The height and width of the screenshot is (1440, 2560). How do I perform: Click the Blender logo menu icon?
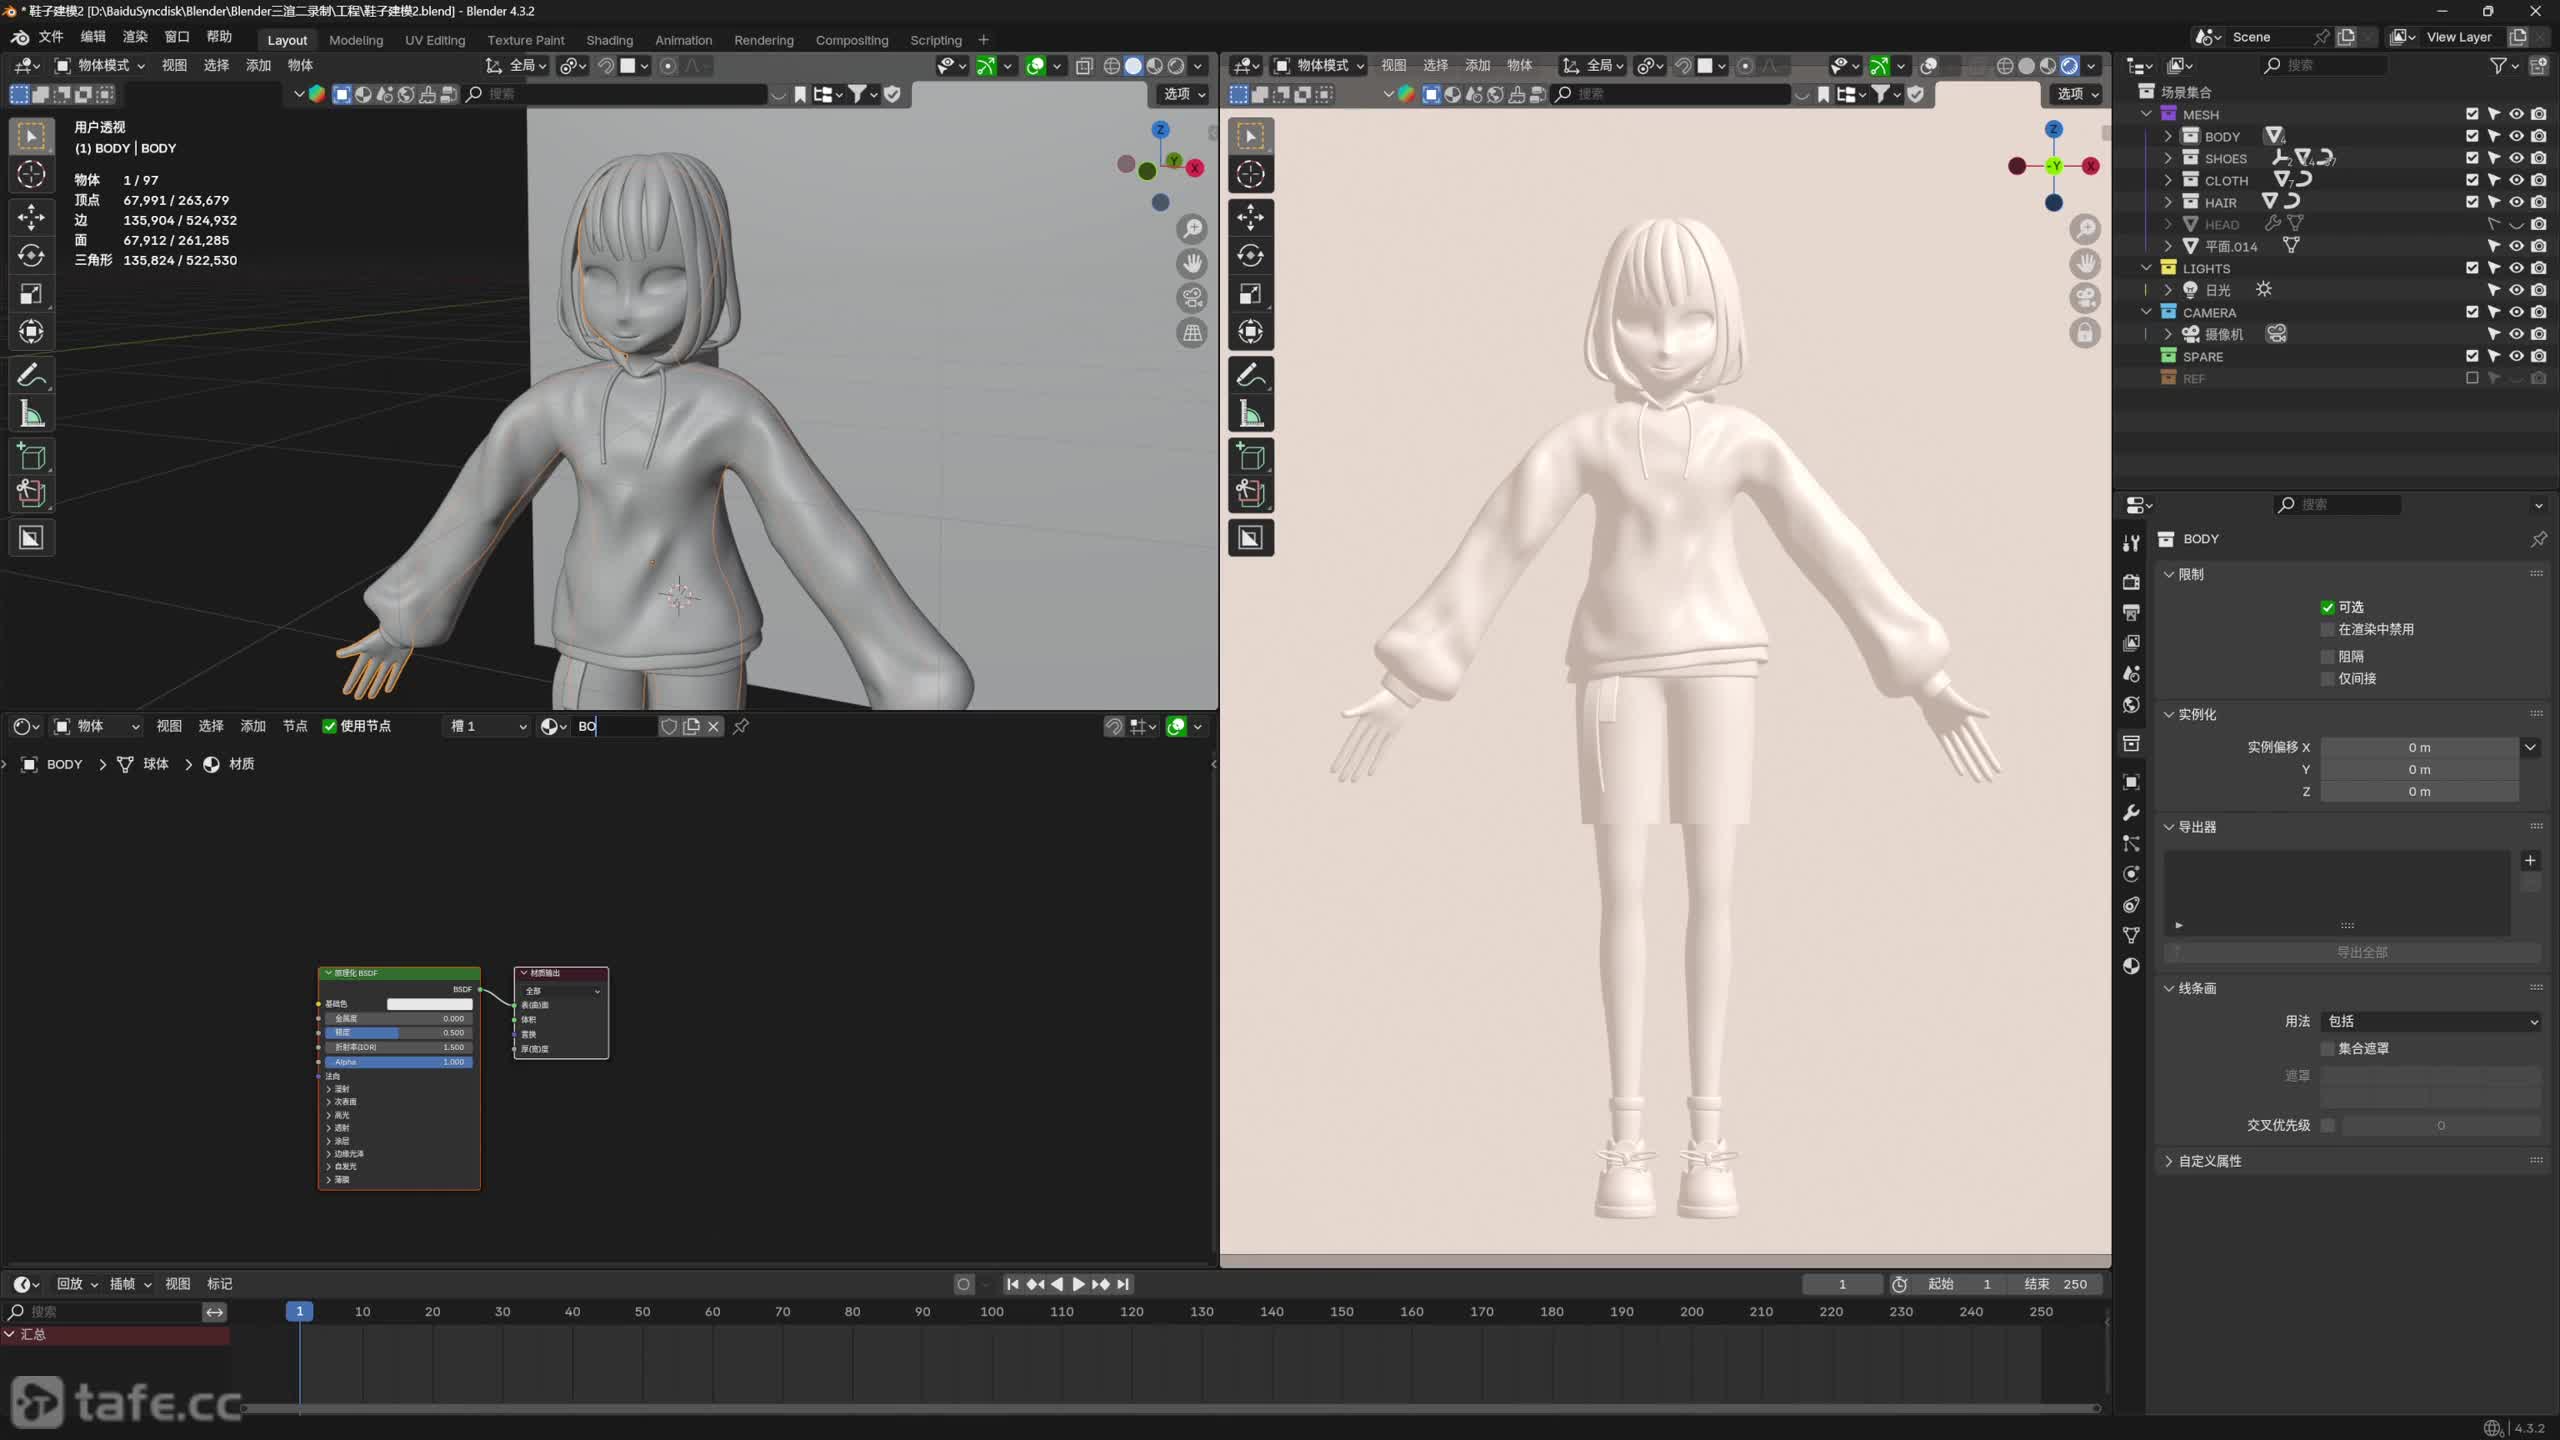[20, 37]
